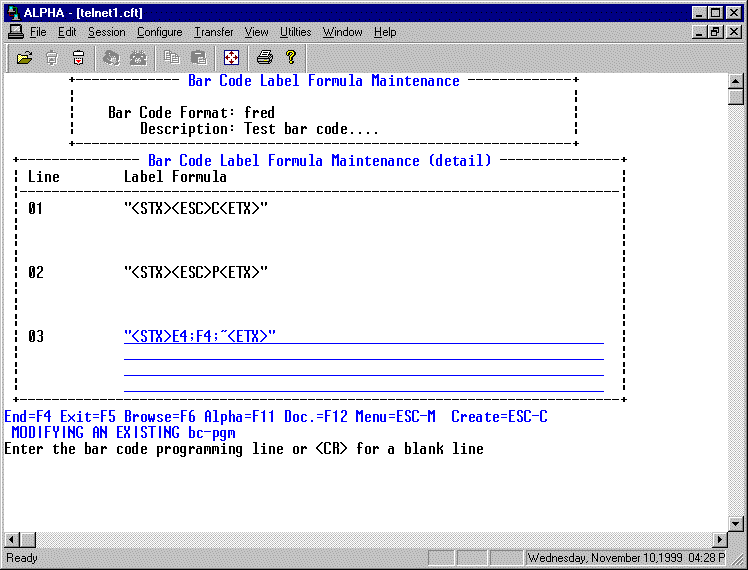Screen dimensions: 748x570
Task: Click the 'Line' column header
Action: click(x=44, y=176)
